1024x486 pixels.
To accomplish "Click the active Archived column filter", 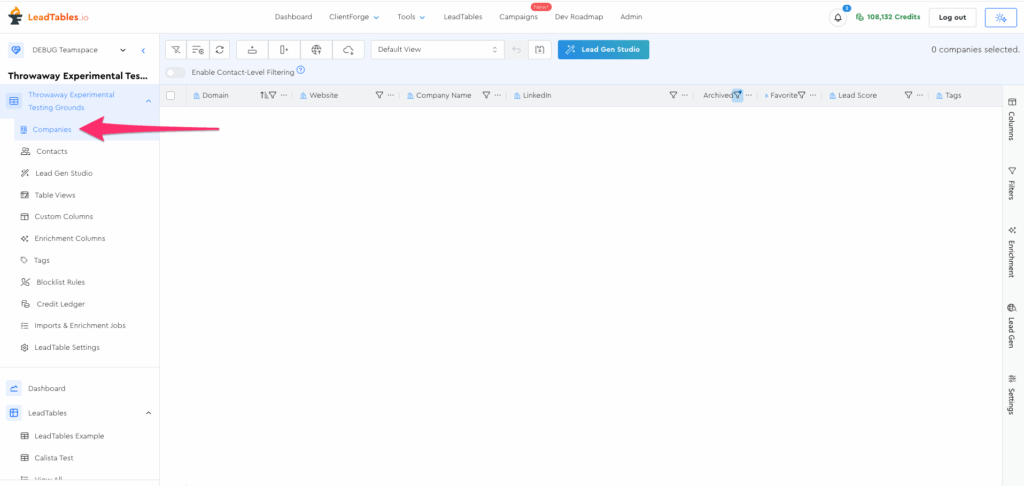I will coord(737,95).
